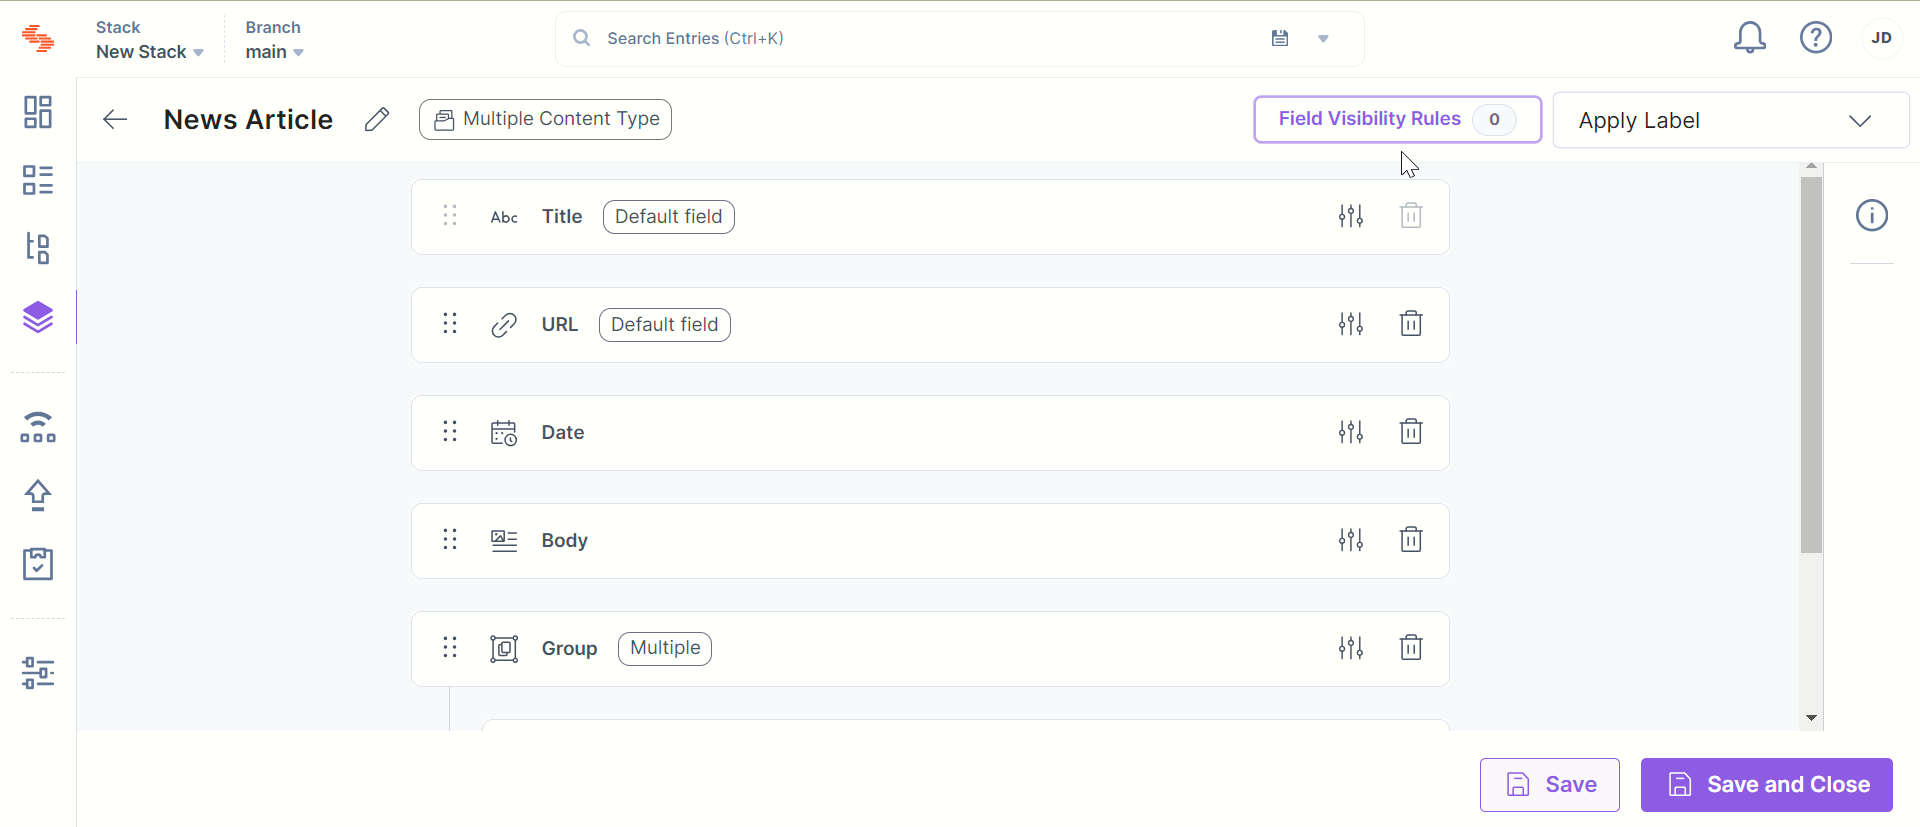Viewport: 1920px width, 827px height.
Task: Open properties of the Body field
Action: (x=1351, y=540)
